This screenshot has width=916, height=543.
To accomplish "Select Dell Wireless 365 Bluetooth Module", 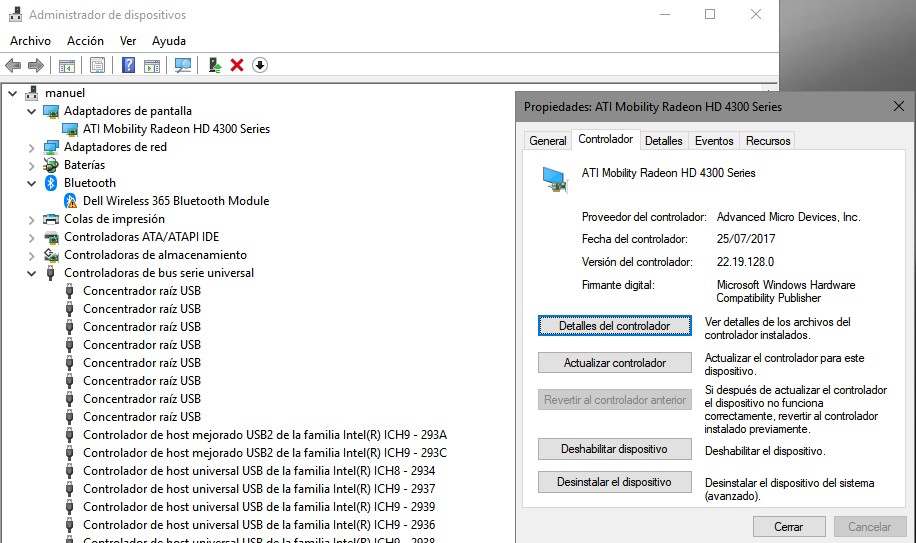I will [x=176, y=201].
